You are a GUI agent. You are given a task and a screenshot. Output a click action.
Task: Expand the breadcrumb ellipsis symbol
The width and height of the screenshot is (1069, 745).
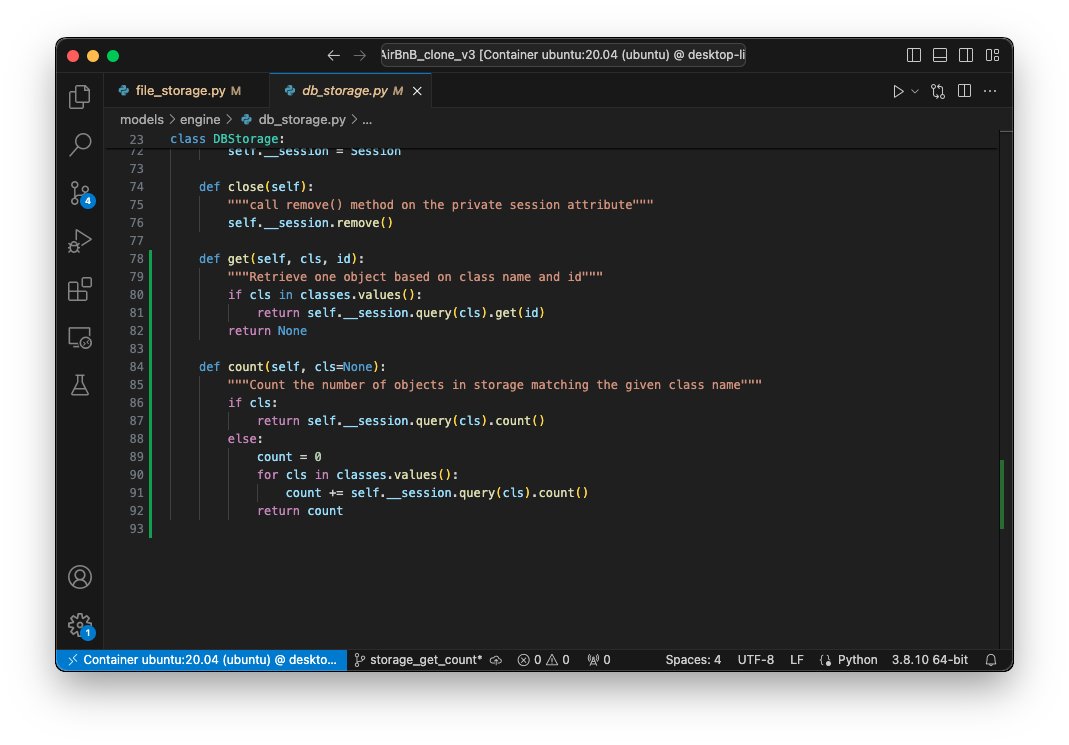point(367,120)
